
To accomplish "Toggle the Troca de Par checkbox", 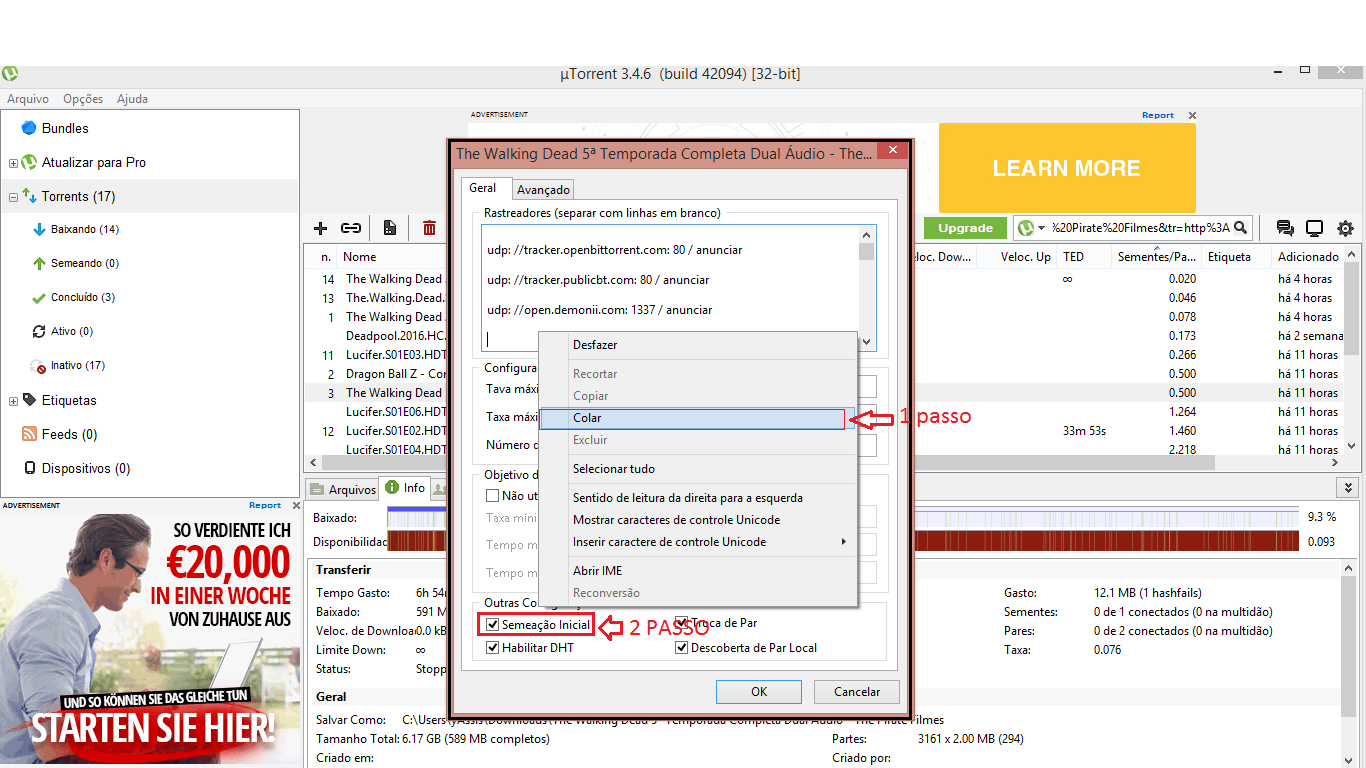I will tap(681, 623).
